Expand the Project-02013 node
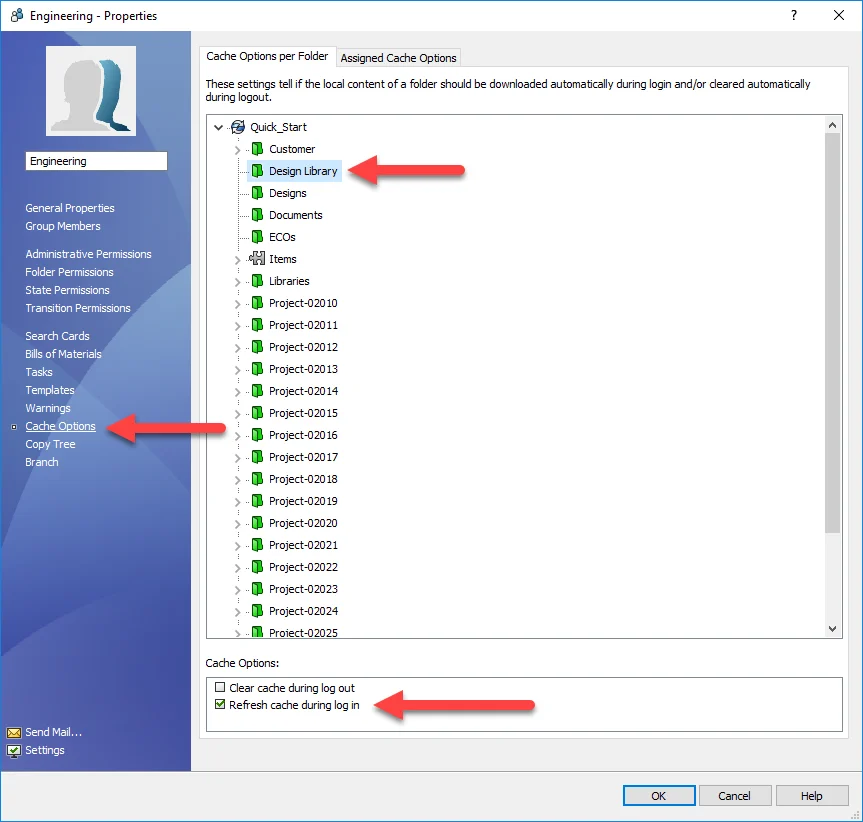This screenshot has height=822, width=863. [x=237, y=370]
